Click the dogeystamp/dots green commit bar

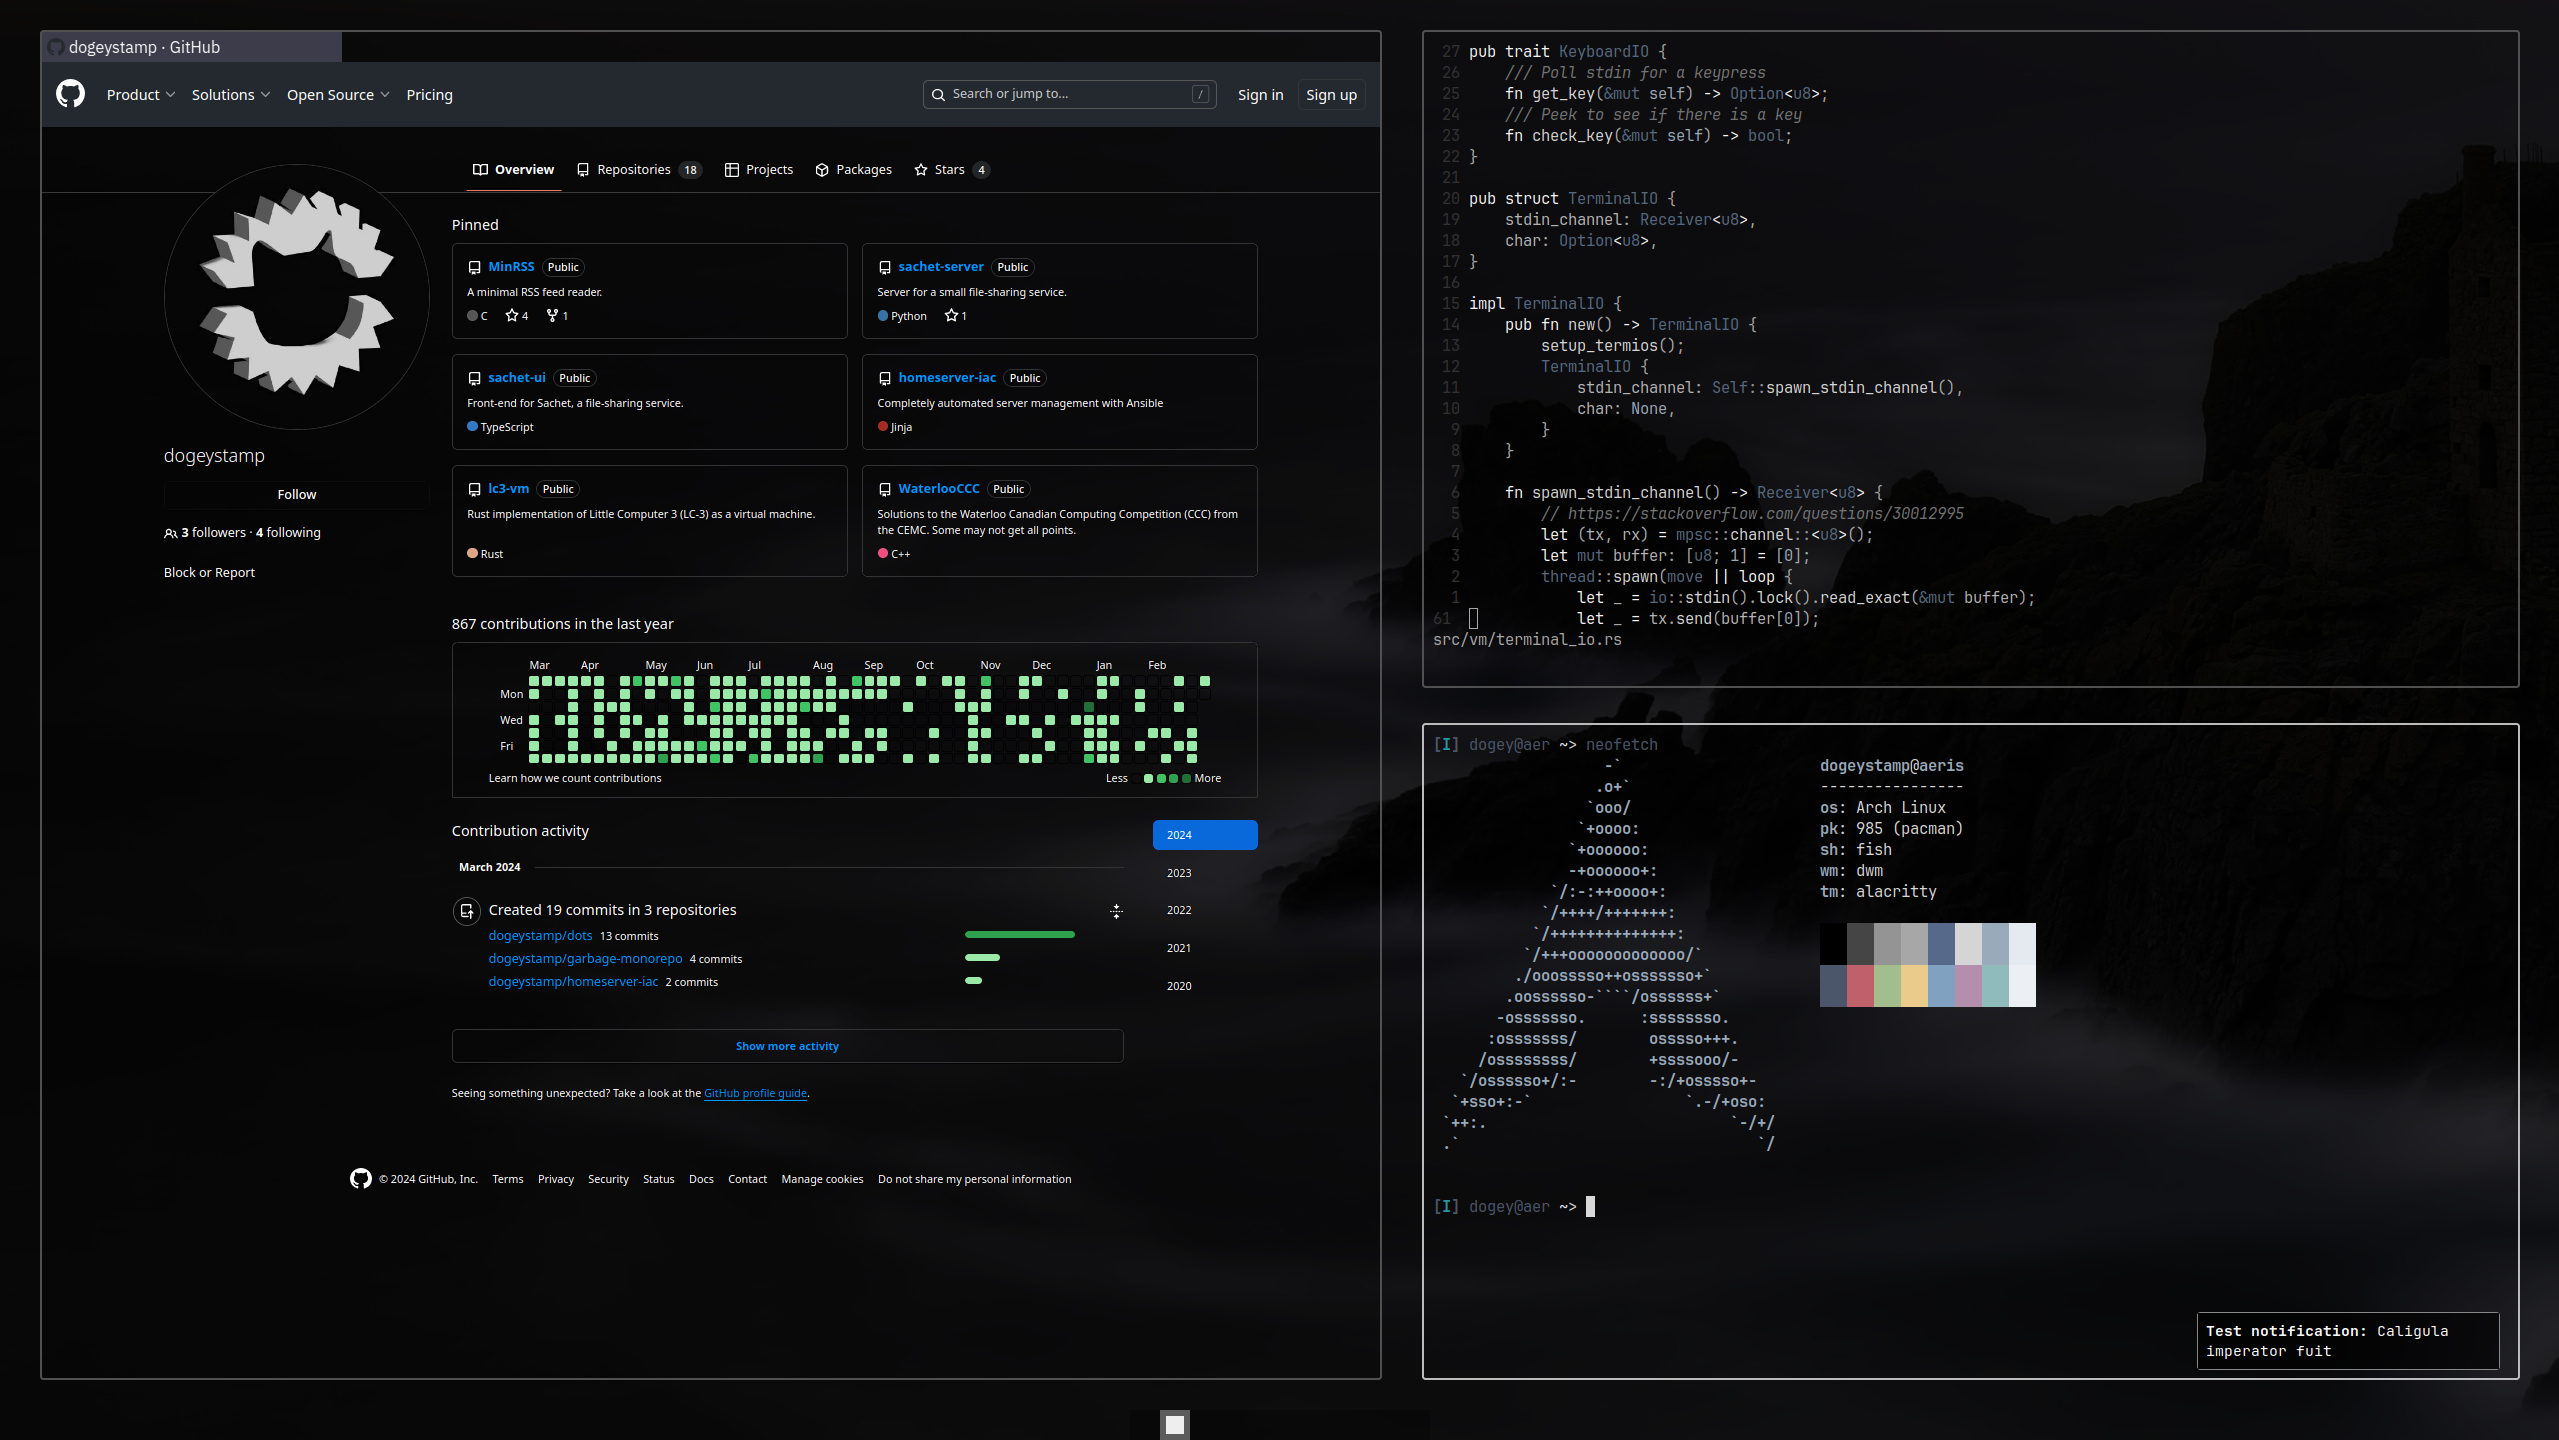click(1019, 935)
